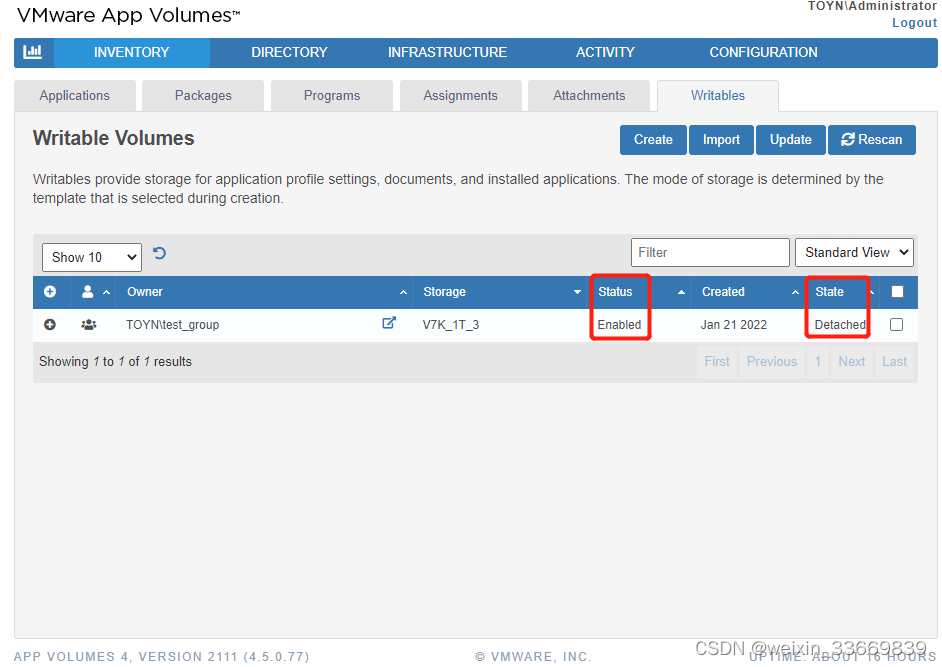Switch to the Applications tab
The image size is (942, 667).
tap(74, 96)
